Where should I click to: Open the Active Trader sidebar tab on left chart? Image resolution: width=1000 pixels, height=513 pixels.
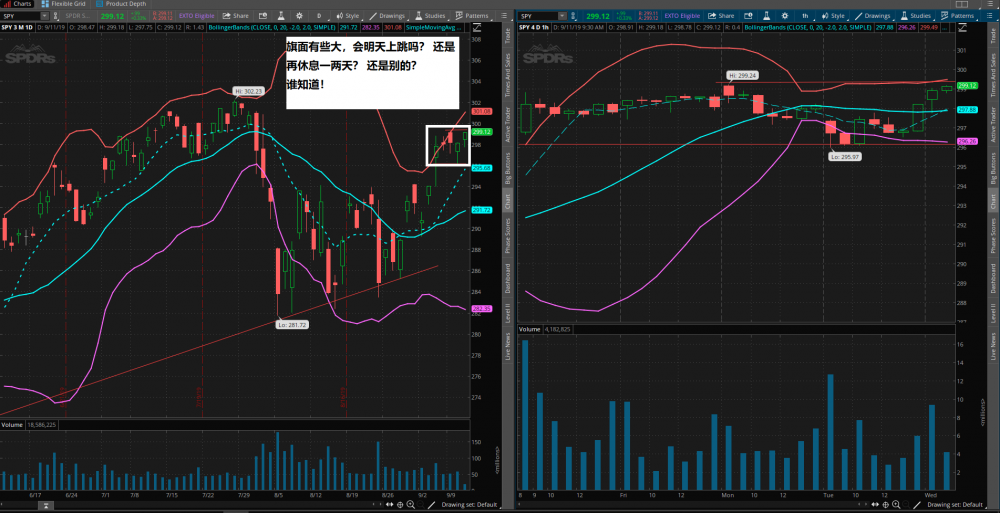pos(508,124)
